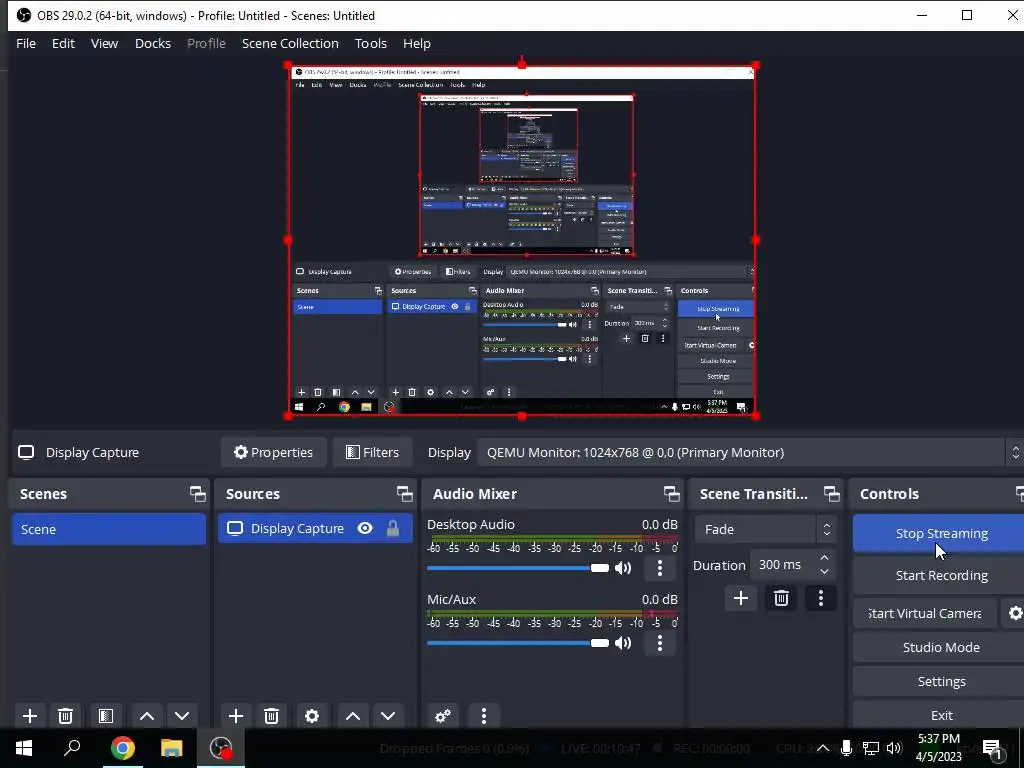Move source up arrow
The image size is (1024, 768).
coord(353,716)
